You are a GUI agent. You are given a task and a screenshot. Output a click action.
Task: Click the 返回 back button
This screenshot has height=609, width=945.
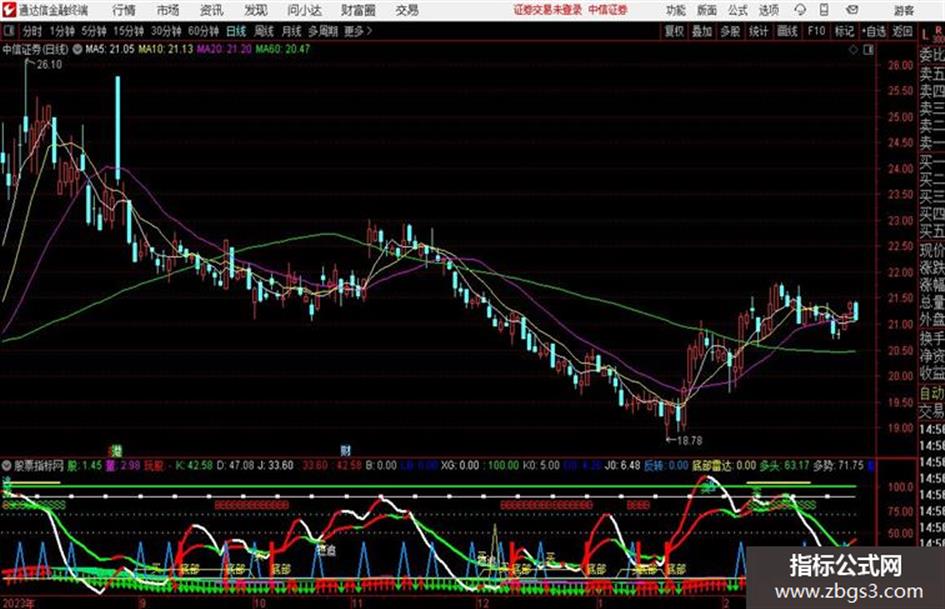(x=903, y=31)
